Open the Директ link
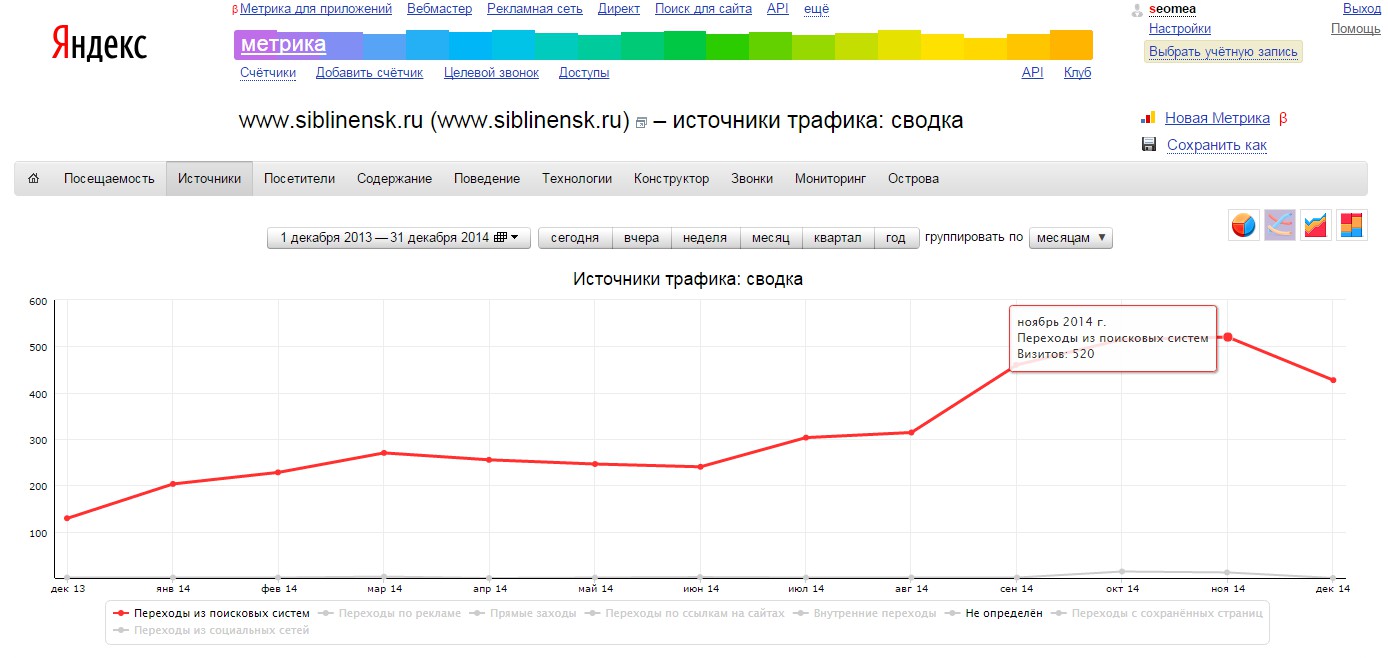1388x658 pixels. (x=619, y=9)
